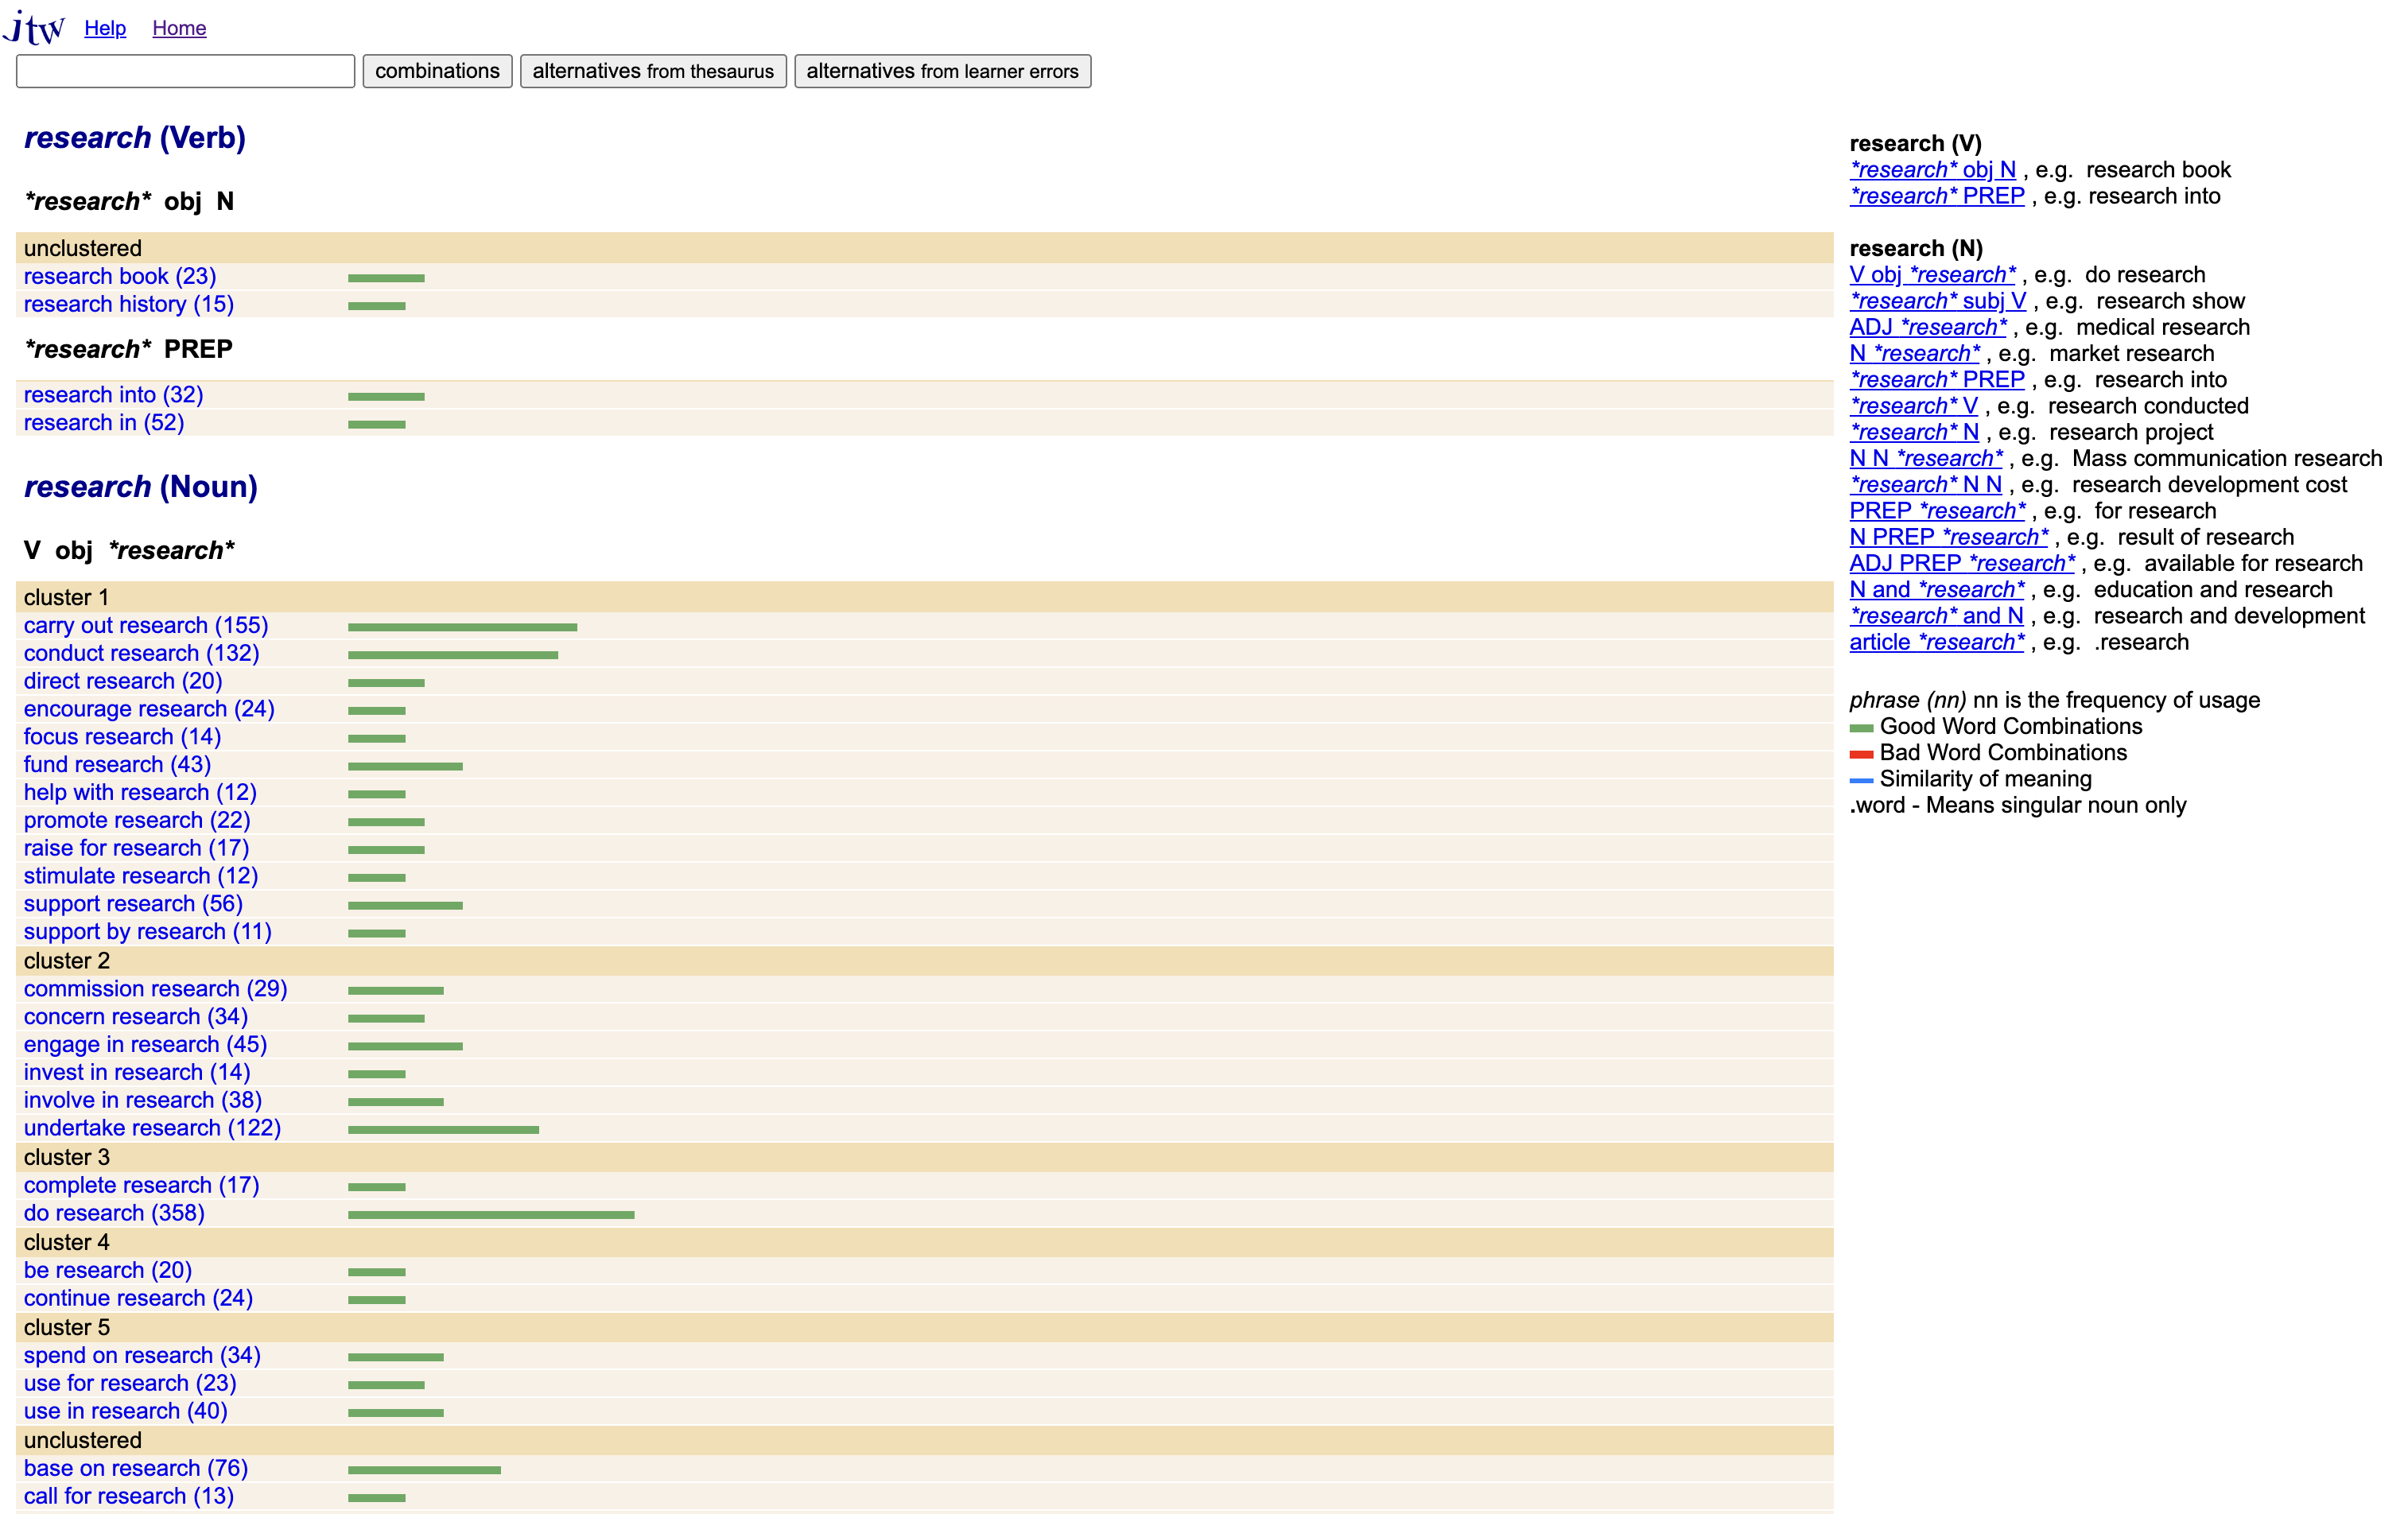This screenshot has height=1514, width=2408.
Task: Select V obj *research* pattern in sidebar
Action: [1932, 274]
